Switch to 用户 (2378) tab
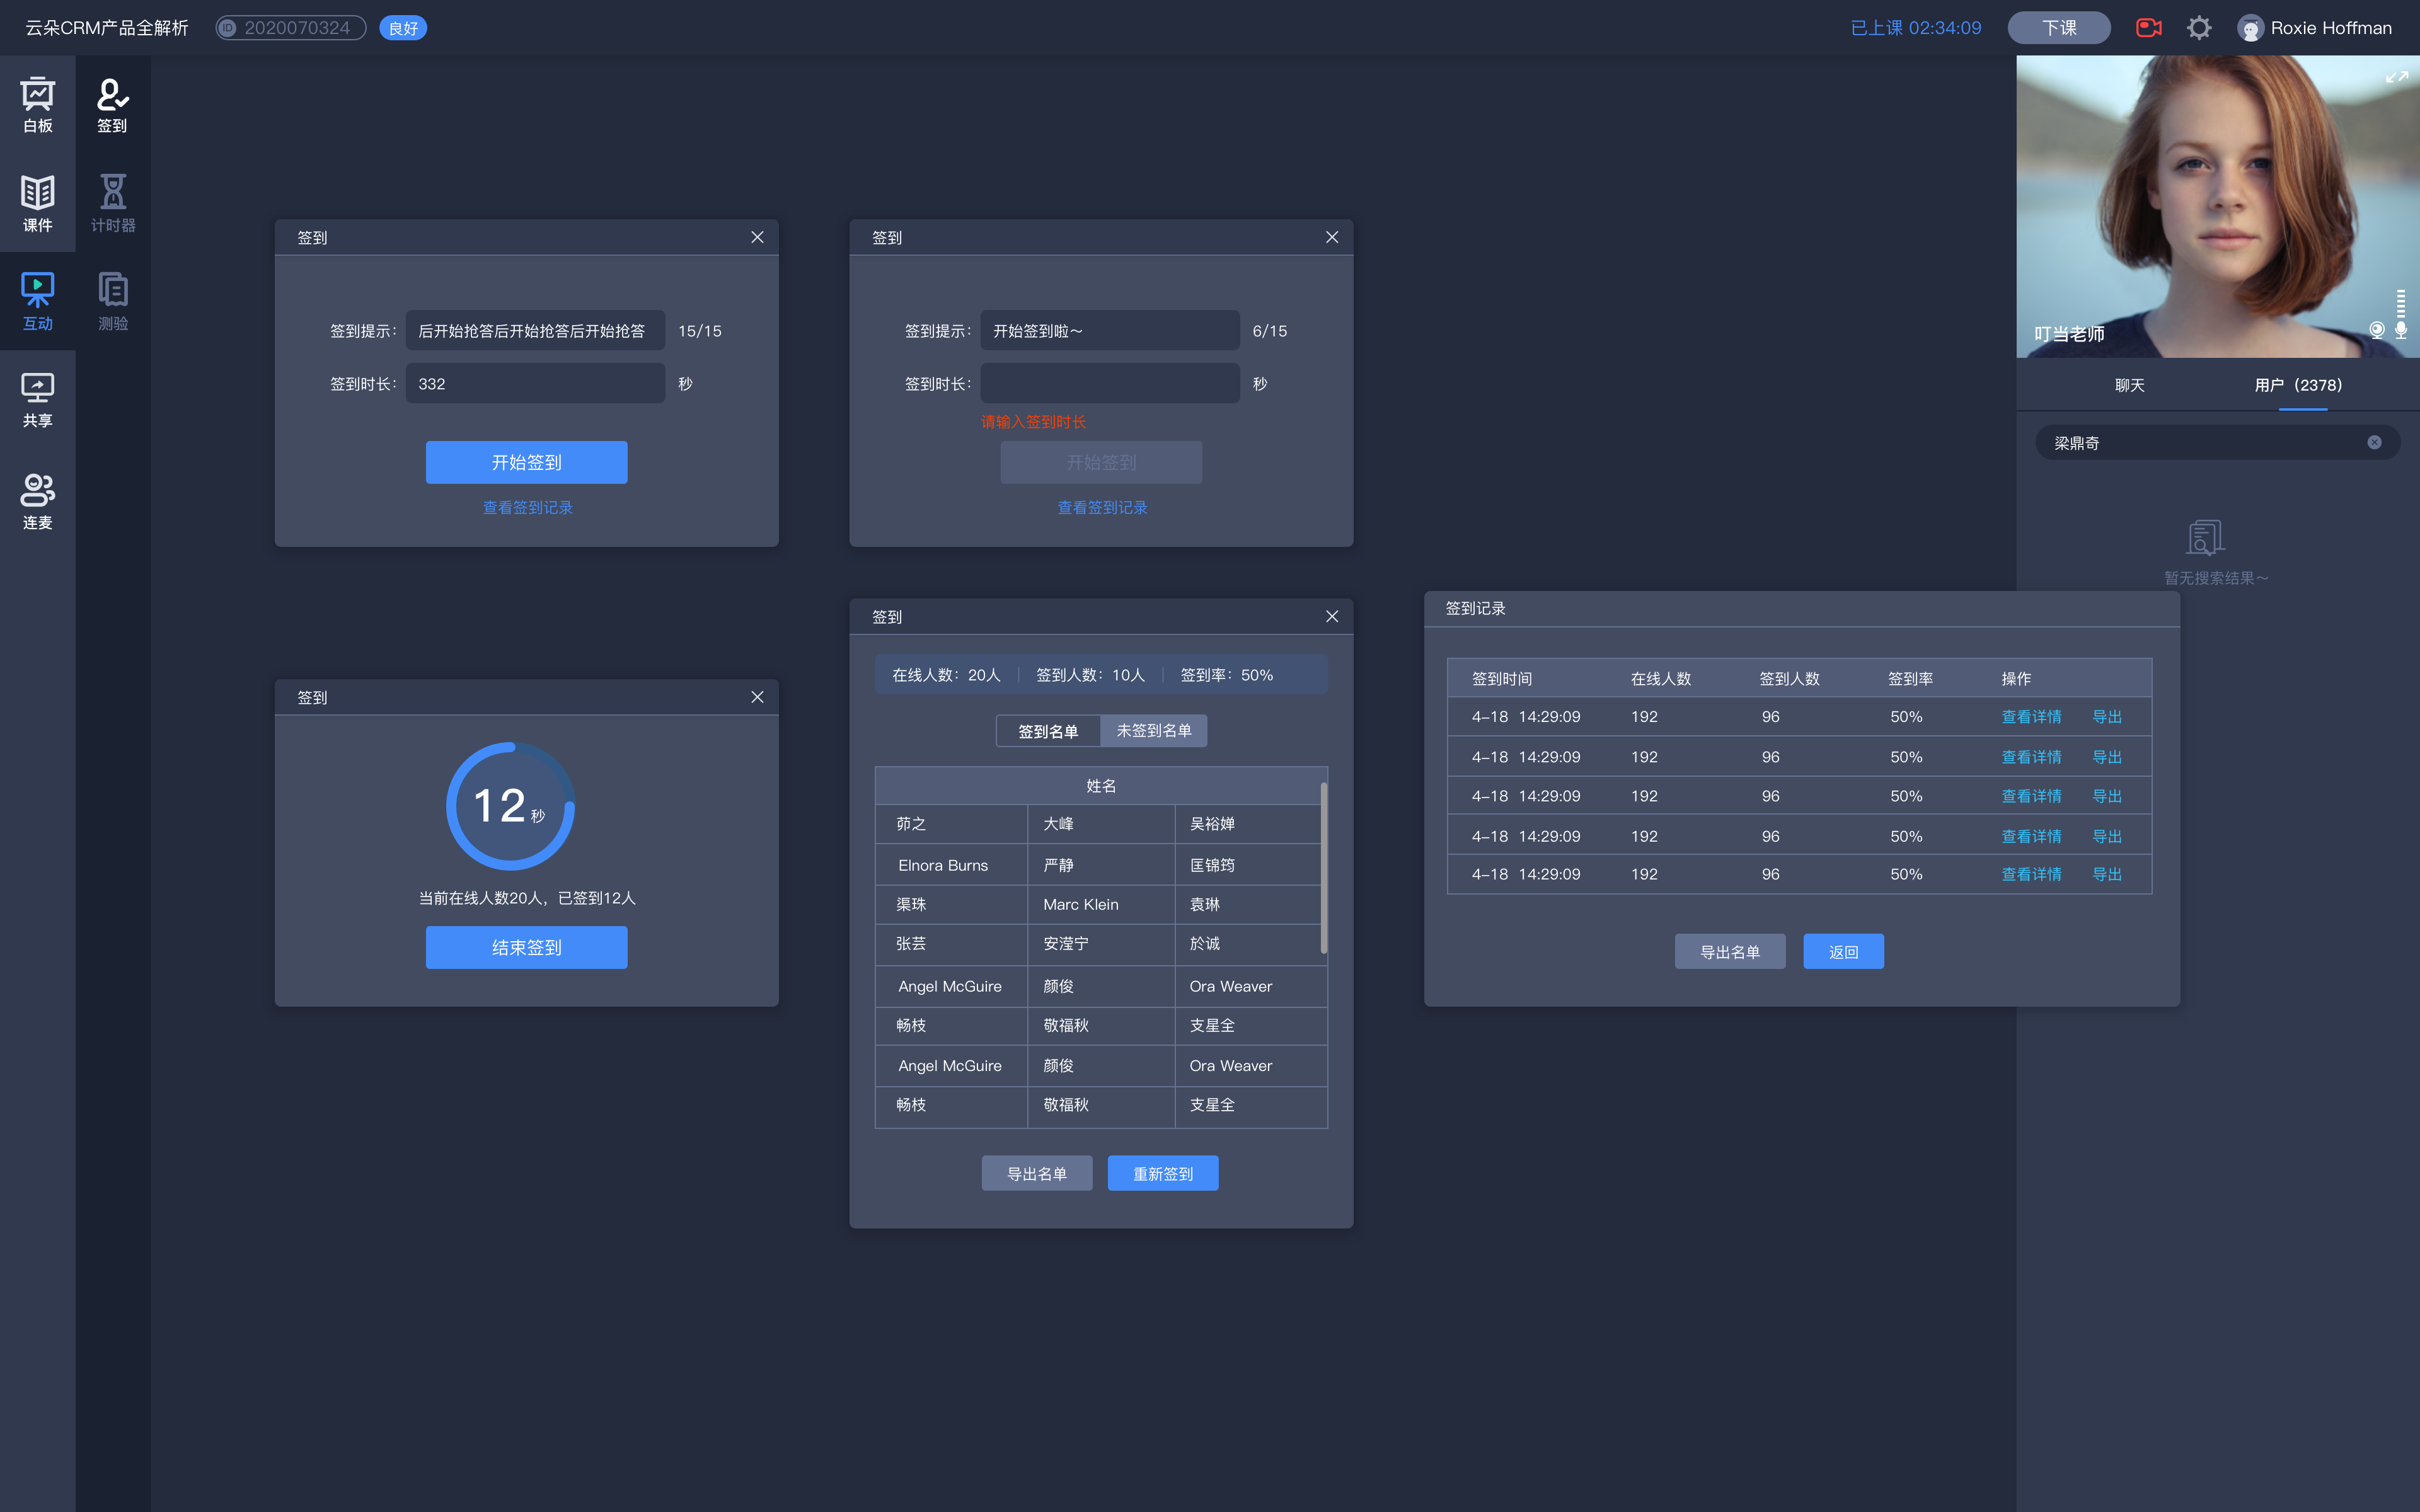 pos(2298,385)
